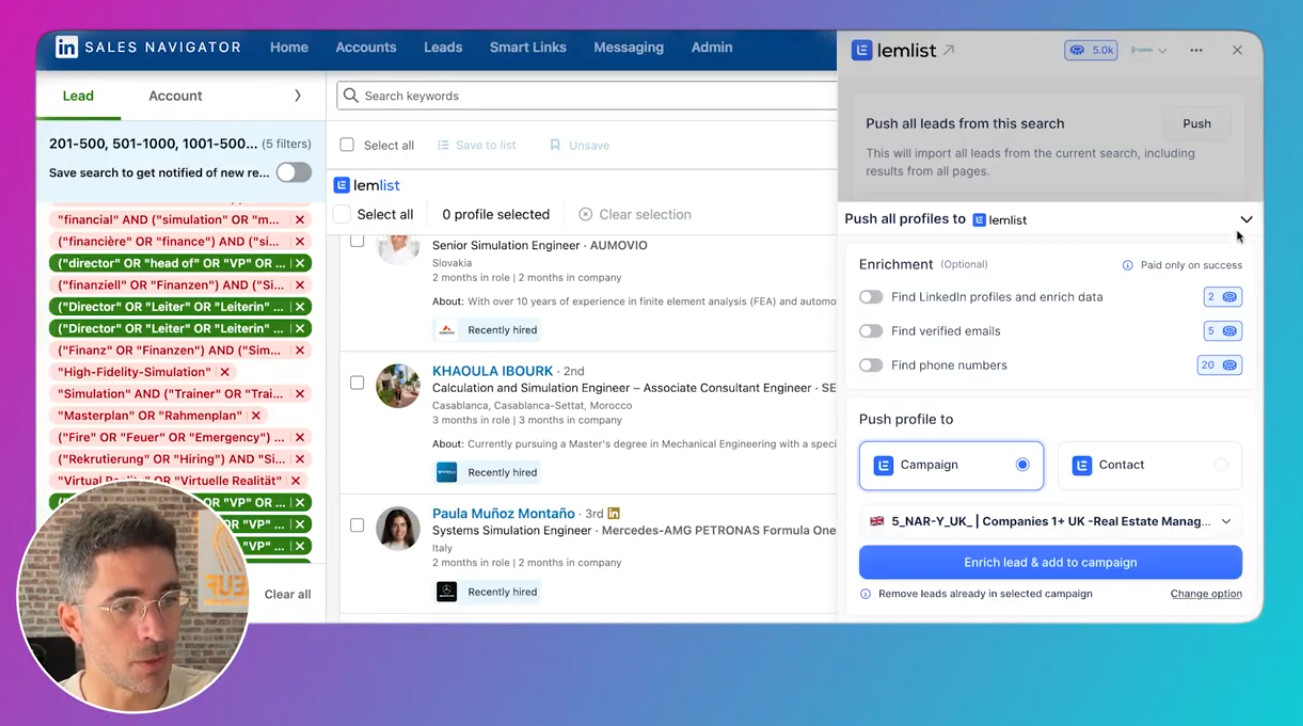Open Home in Sales Navigator menu
1303x726 pixels.
(x=289, y=47)
